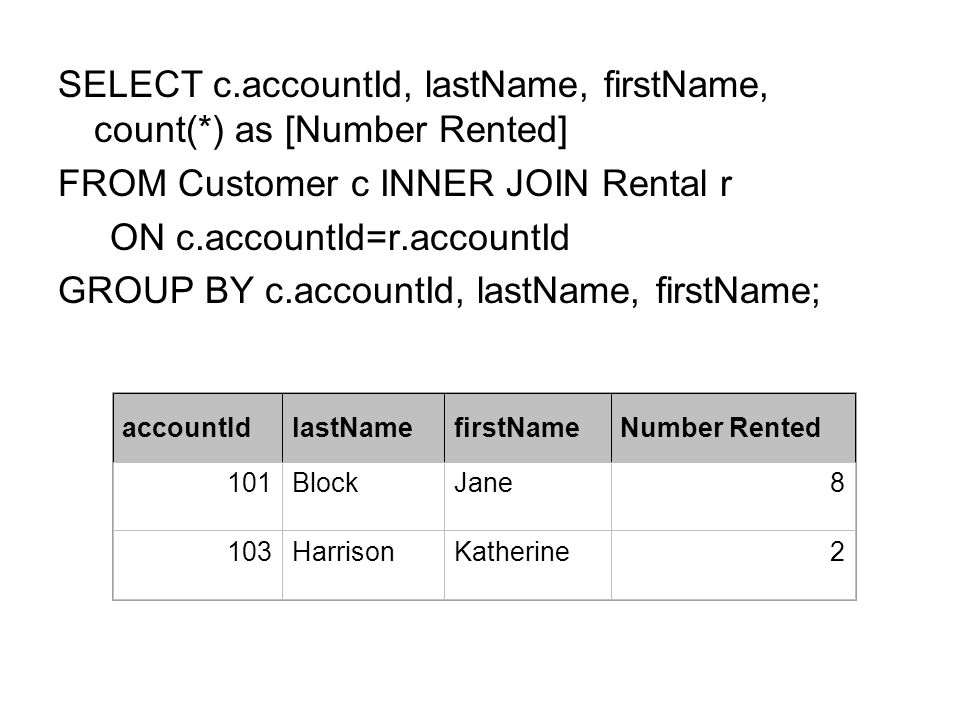Click the lastName column header
The width and height of the screenshot is (960, 720).
point(364,428)
